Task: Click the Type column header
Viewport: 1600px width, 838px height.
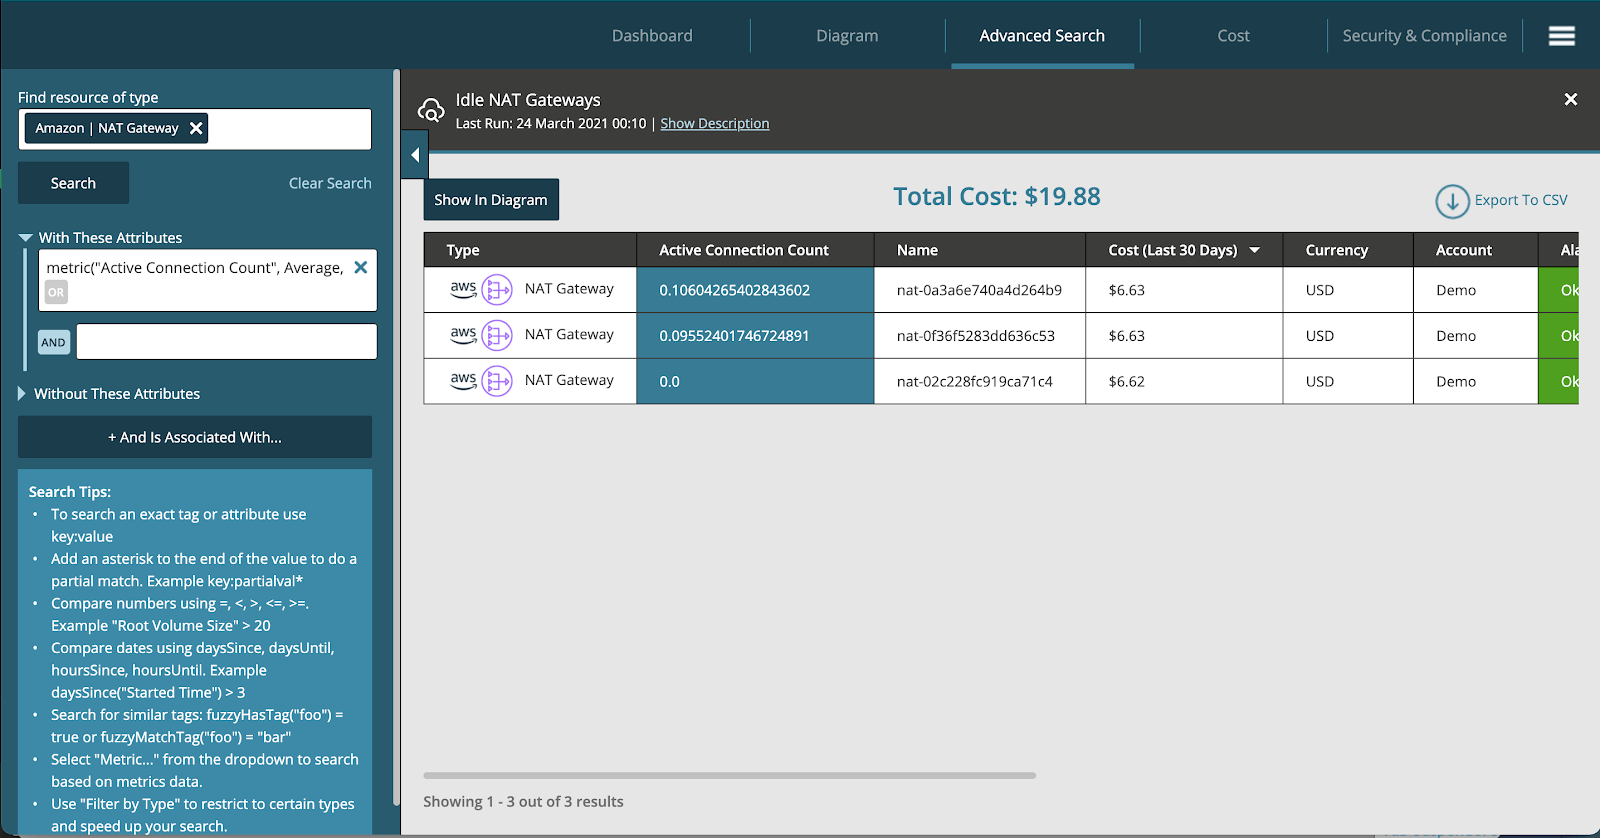Action: pos(530,250)
